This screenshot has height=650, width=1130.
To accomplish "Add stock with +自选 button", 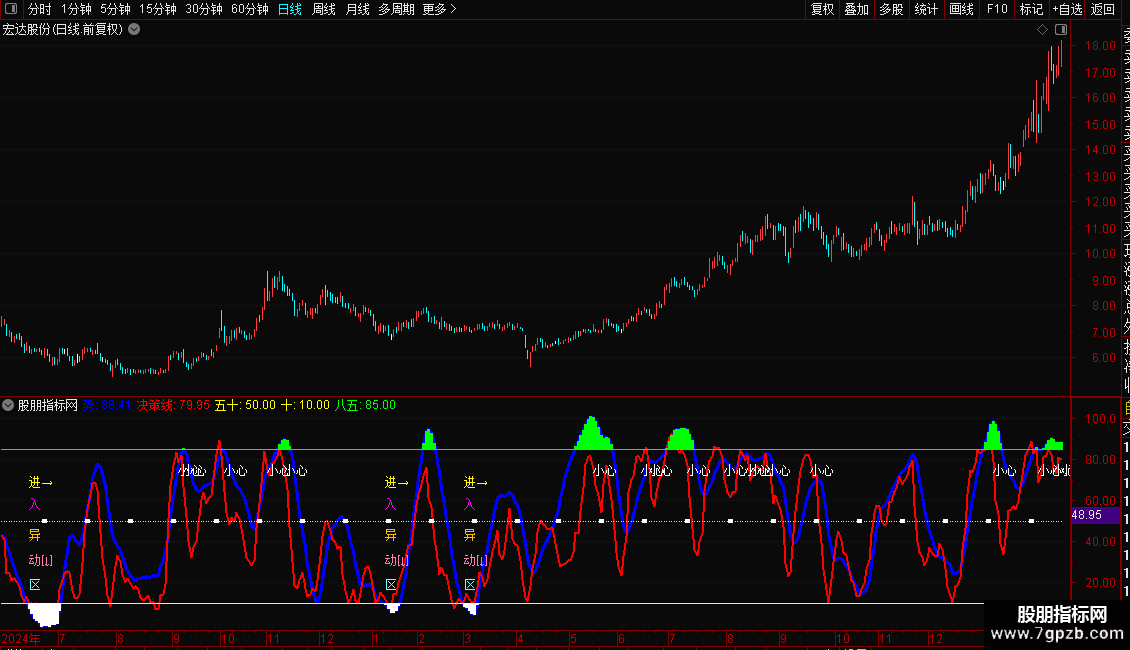I will (1066, 9).
